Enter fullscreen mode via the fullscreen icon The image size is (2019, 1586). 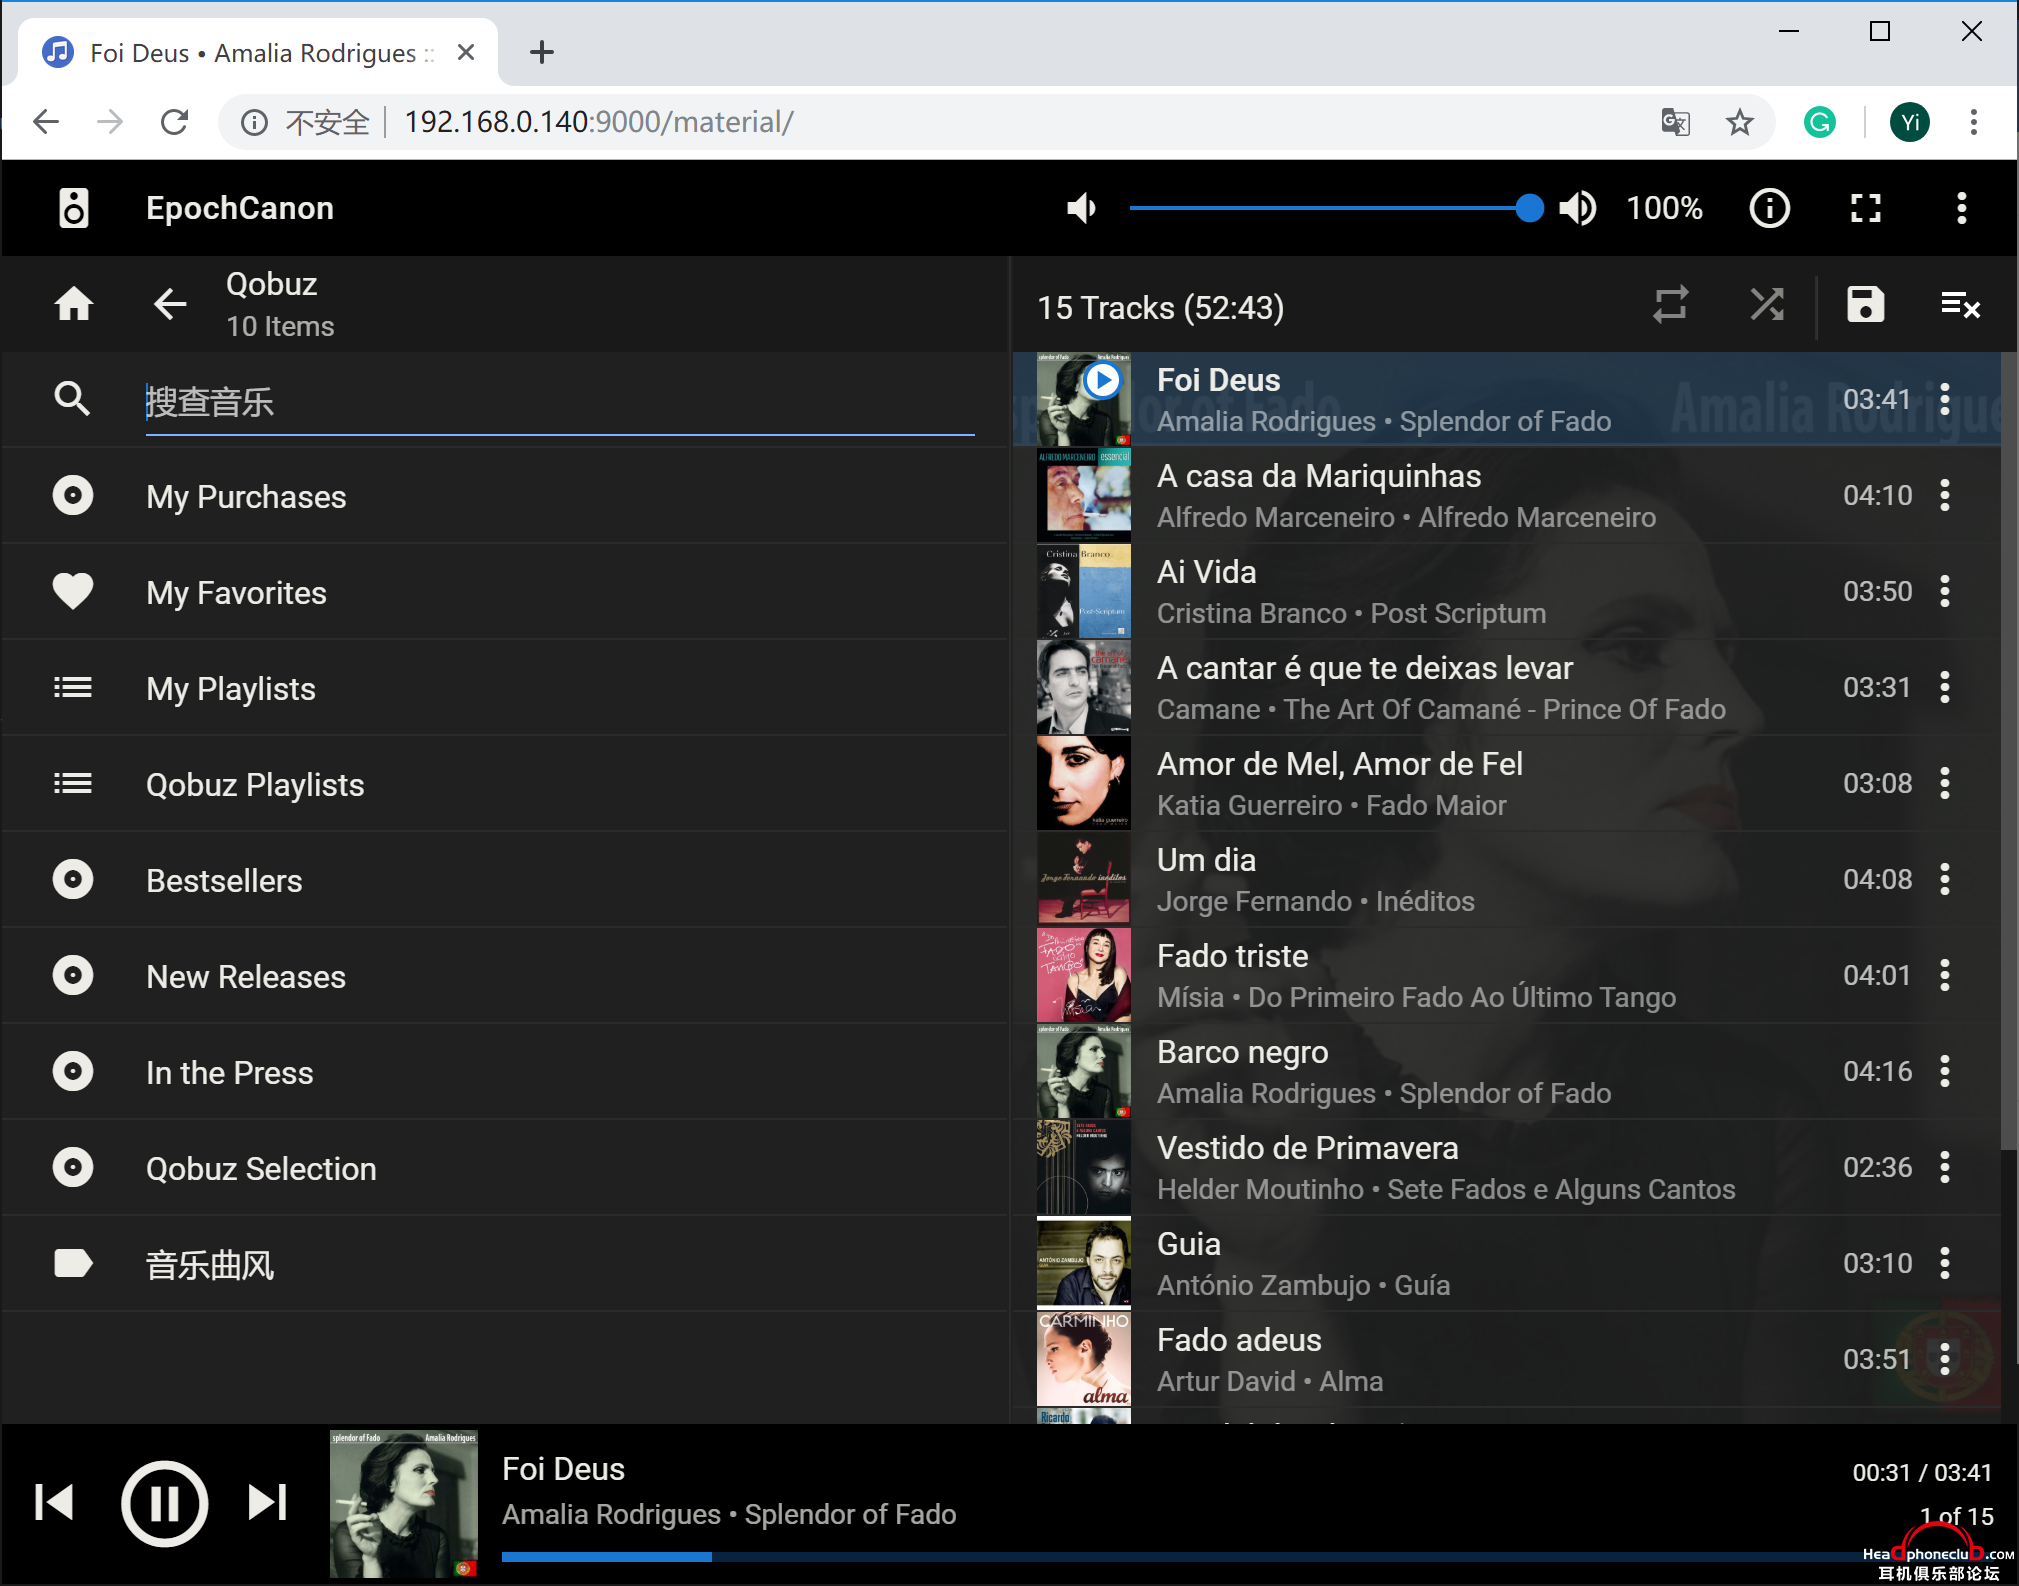point(1865,208)
